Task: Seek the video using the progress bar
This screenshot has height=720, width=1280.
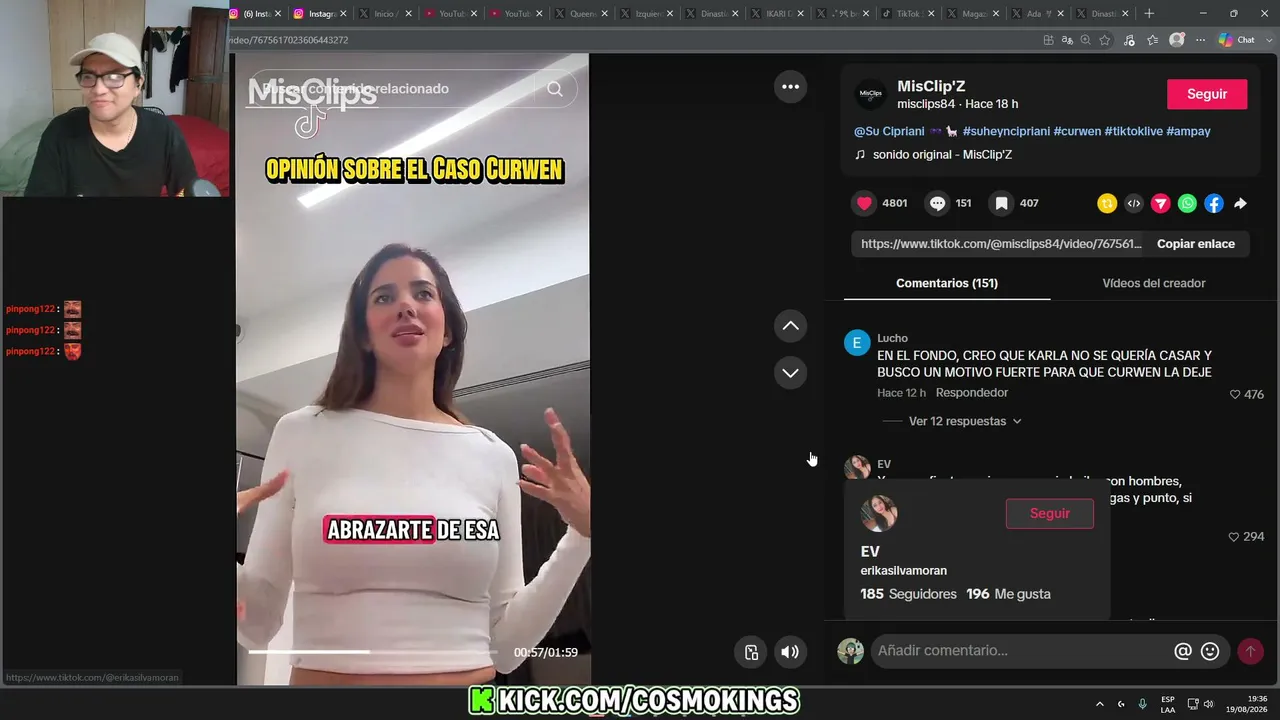Action: coord(373,652)
